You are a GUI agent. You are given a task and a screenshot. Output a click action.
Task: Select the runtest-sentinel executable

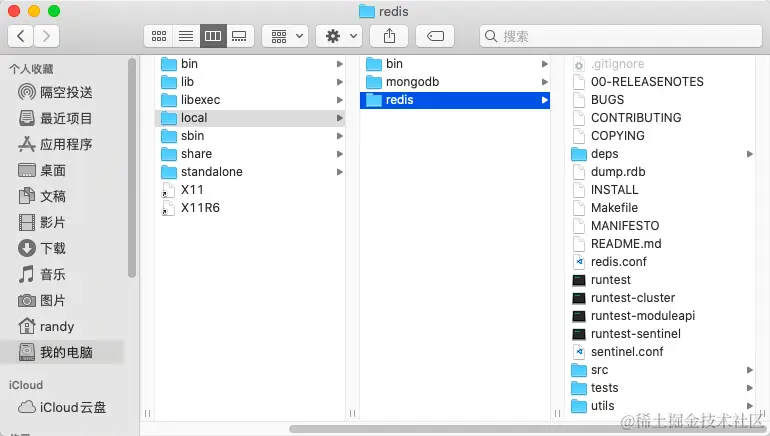coord(660,334)
